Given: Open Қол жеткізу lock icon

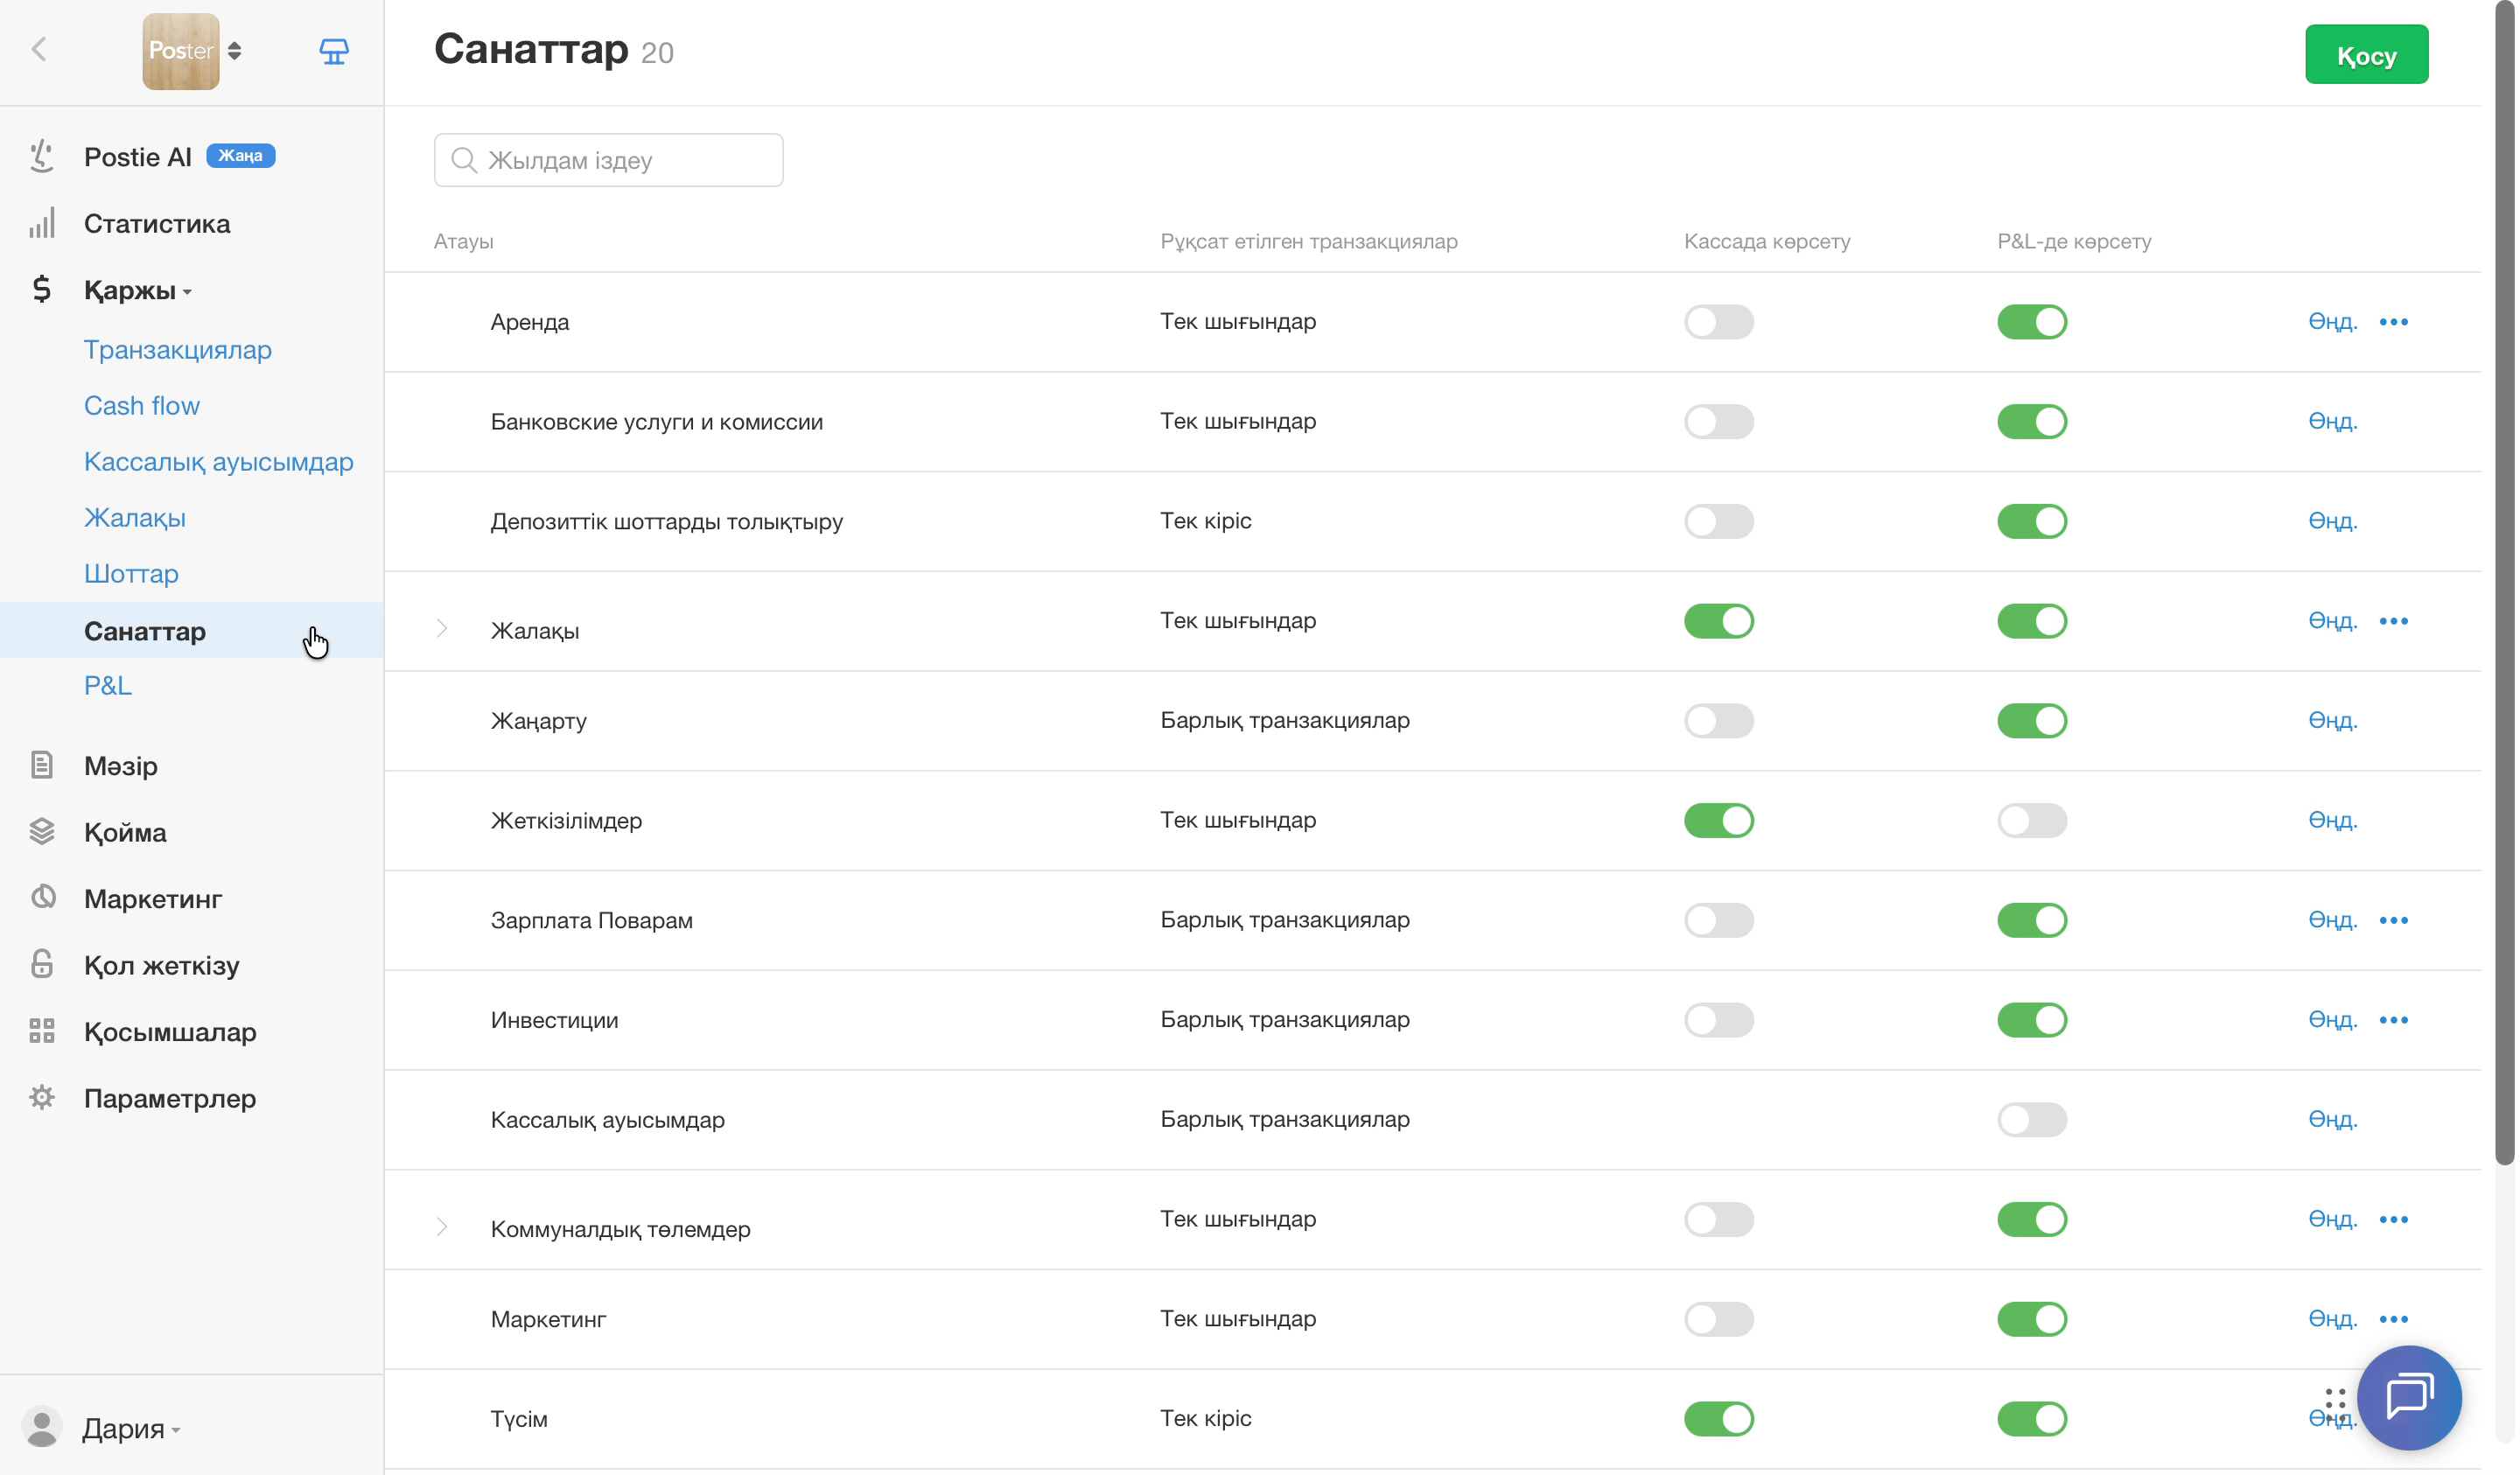Looking at the screenshot, I should click(x=42, y=965).
